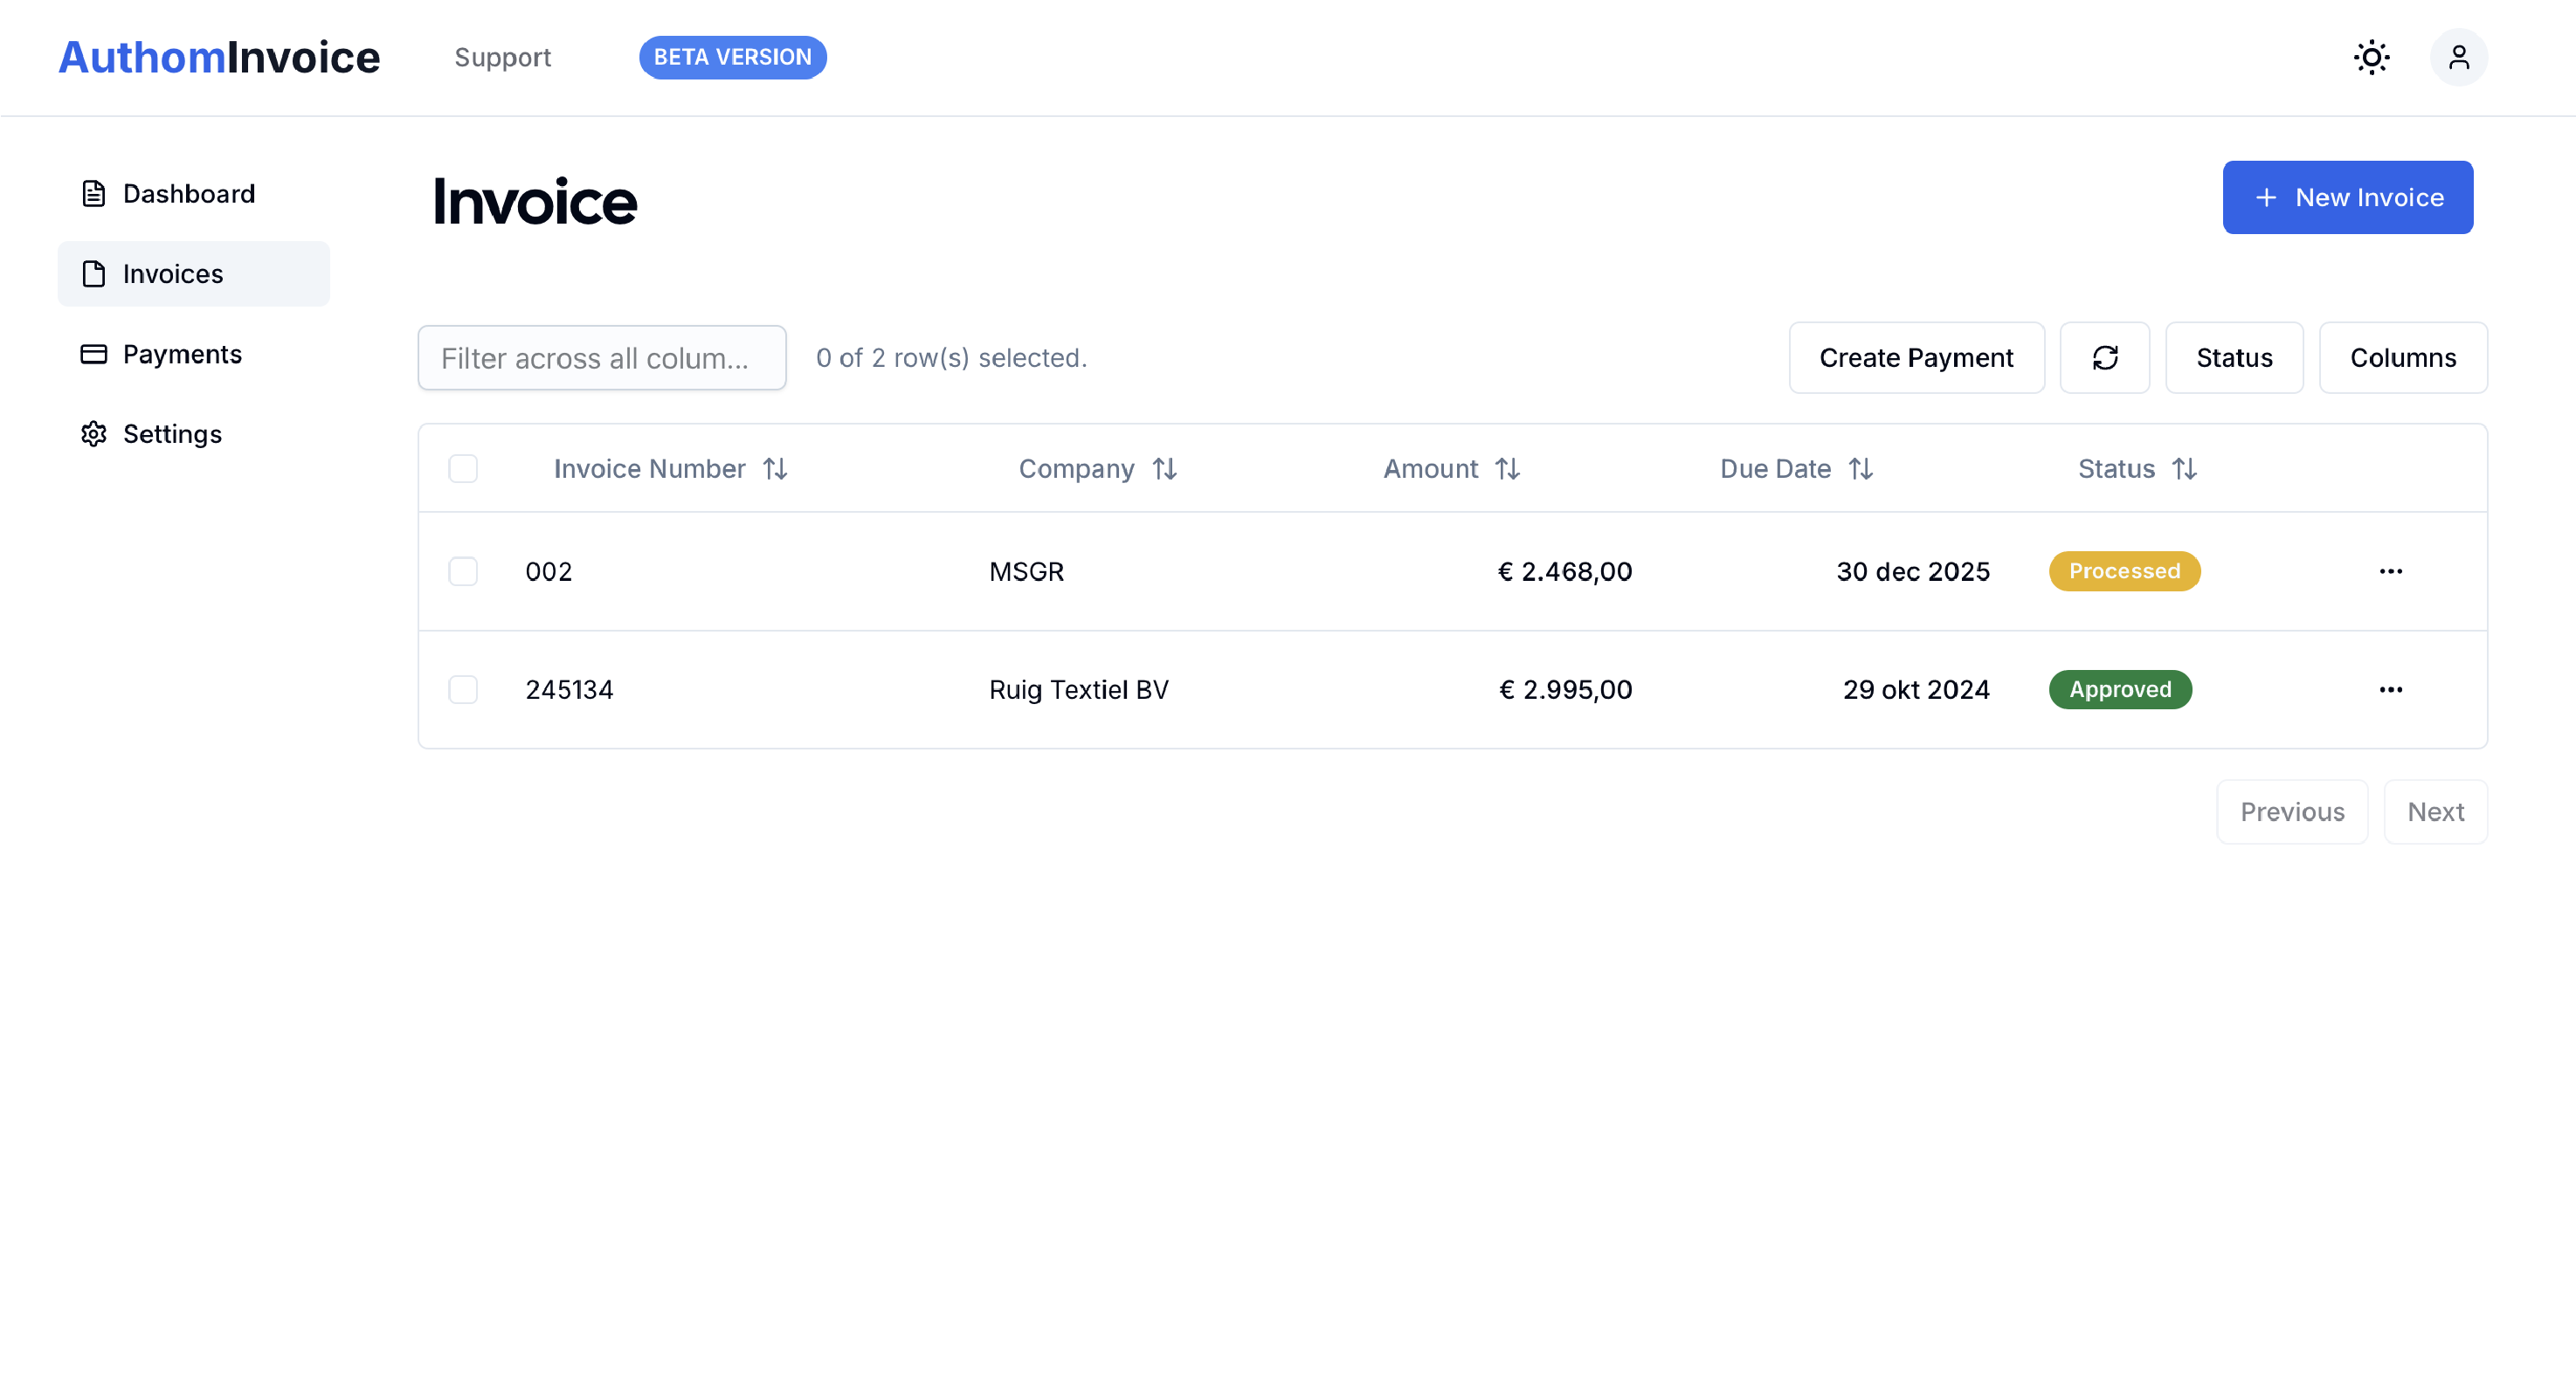
Task: Toggle the light/dark theme sun icon
Action: click(x=2371, y=57)
